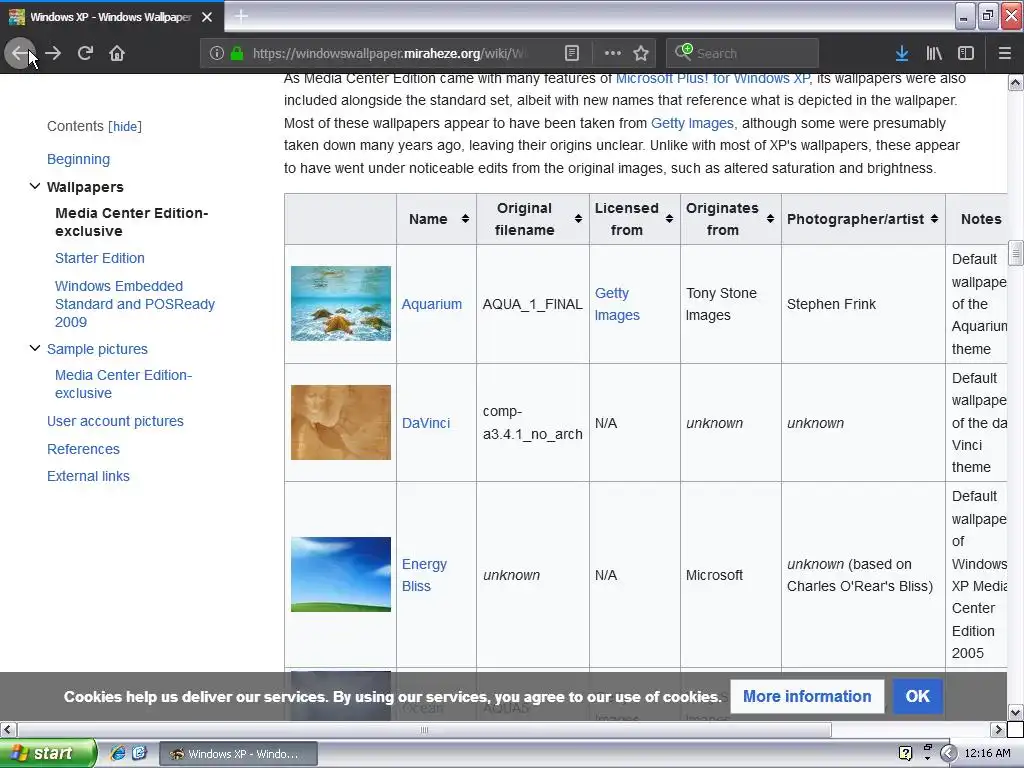The image size is (1024, 768).
Task: Toggle reader view in the address bar
Action: pyautogui.click(x=571, y=53)
